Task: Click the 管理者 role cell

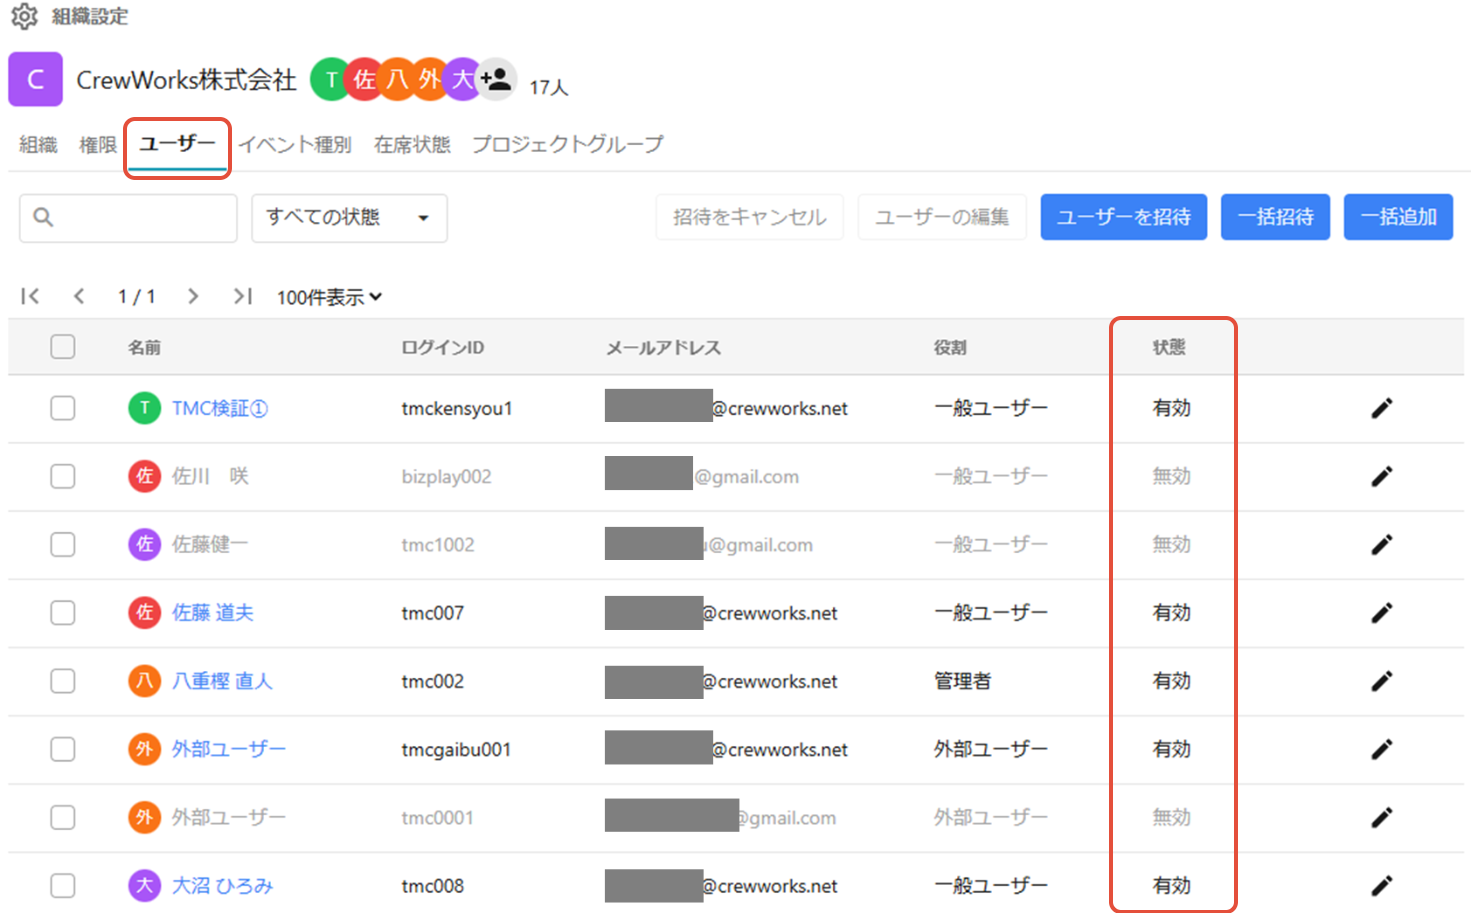Action: 962,681
